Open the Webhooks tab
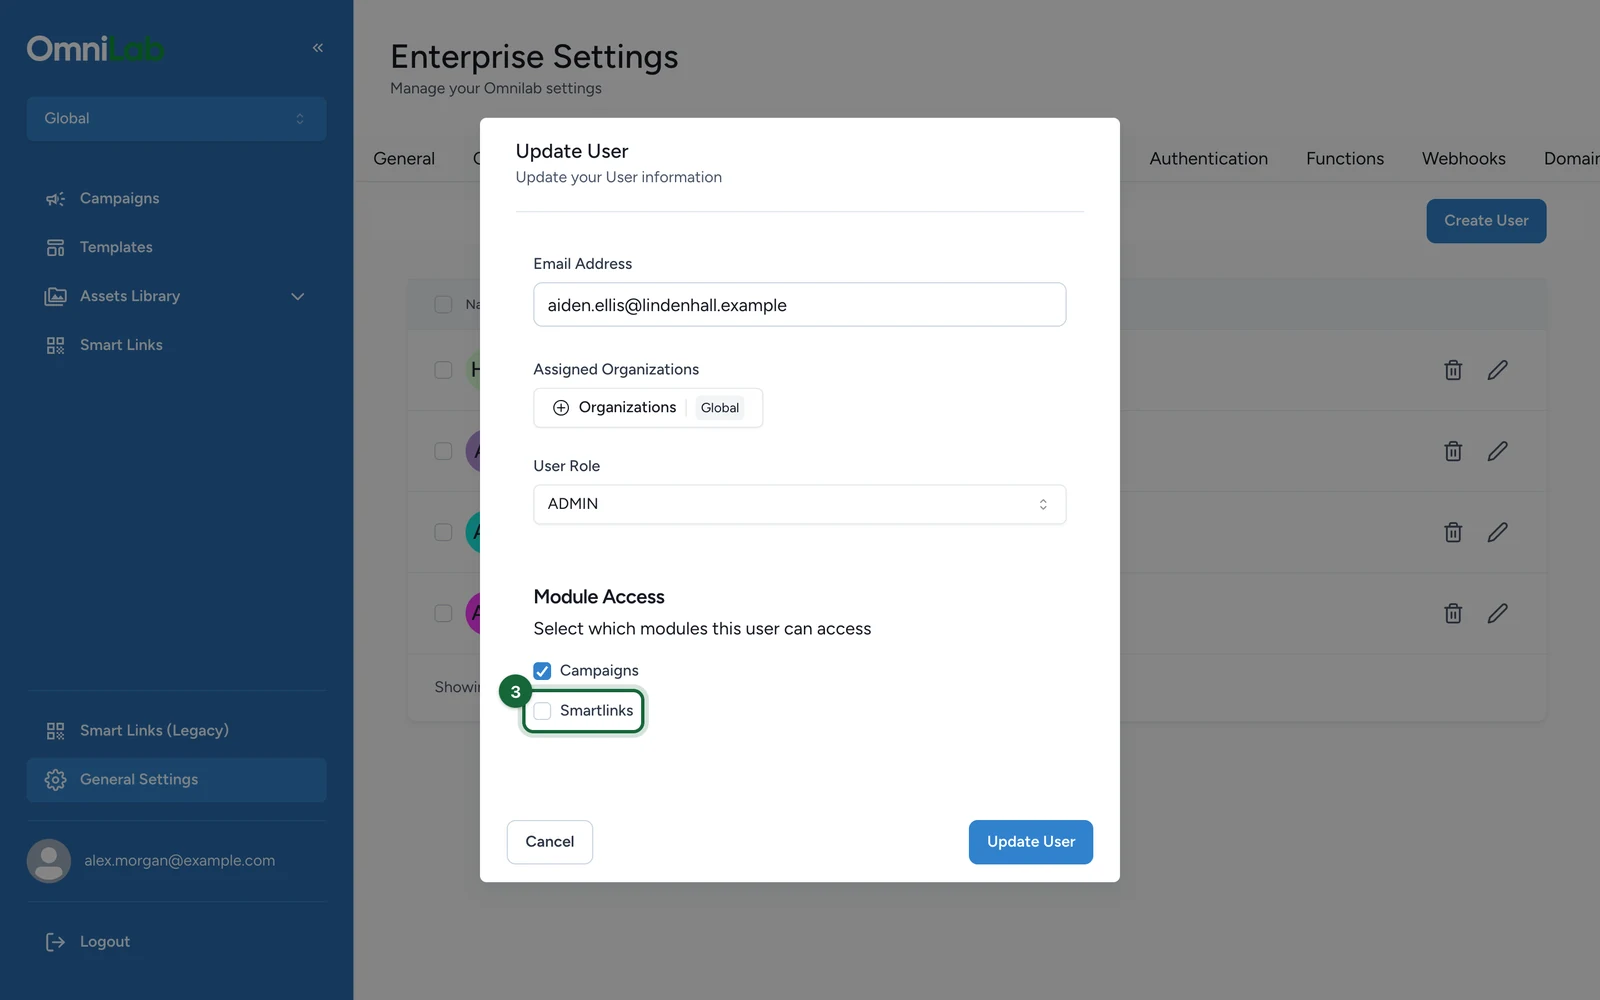Viewport: 1600px width, 1000px height. [1463, 158]
